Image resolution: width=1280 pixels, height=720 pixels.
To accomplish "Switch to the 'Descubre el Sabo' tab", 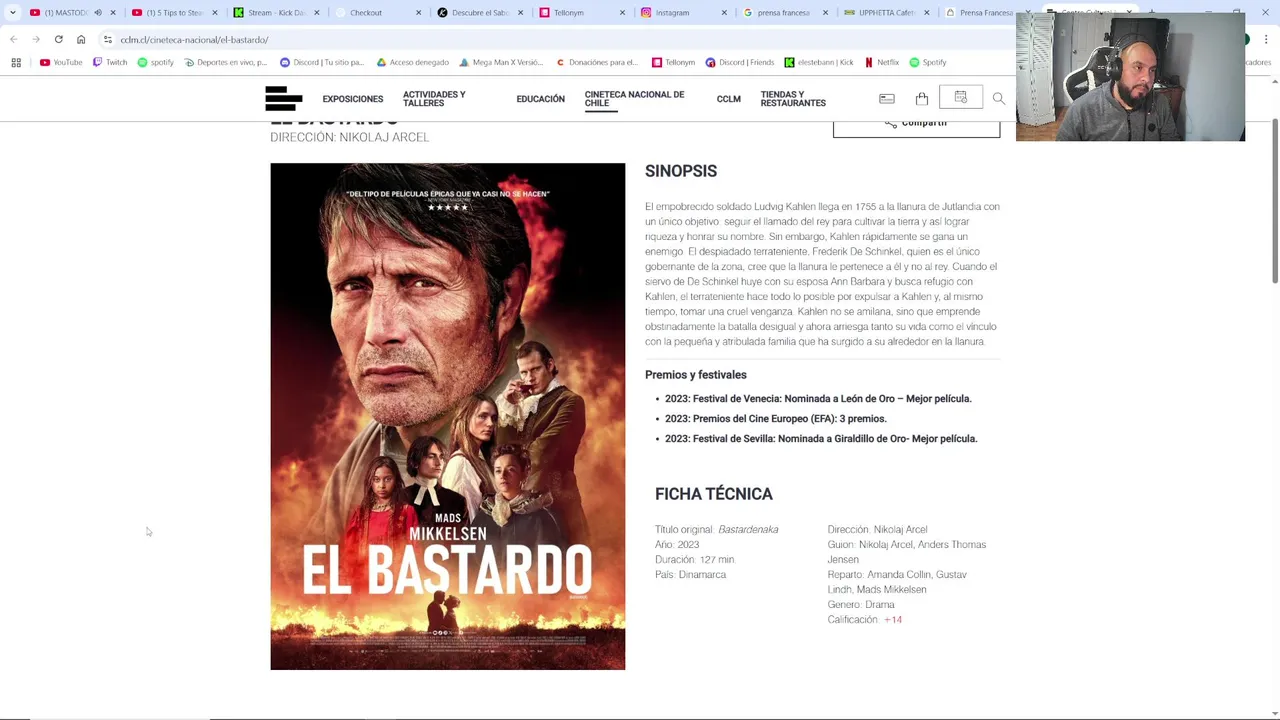I will (480, 12).
